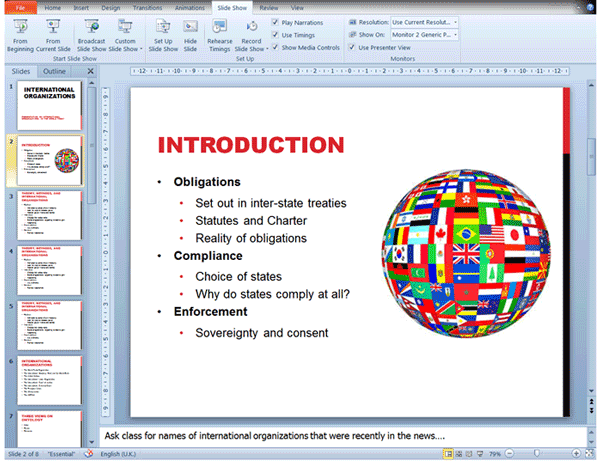Open the Resolution dropdown
Screen dimensions: 600x464
455,21
